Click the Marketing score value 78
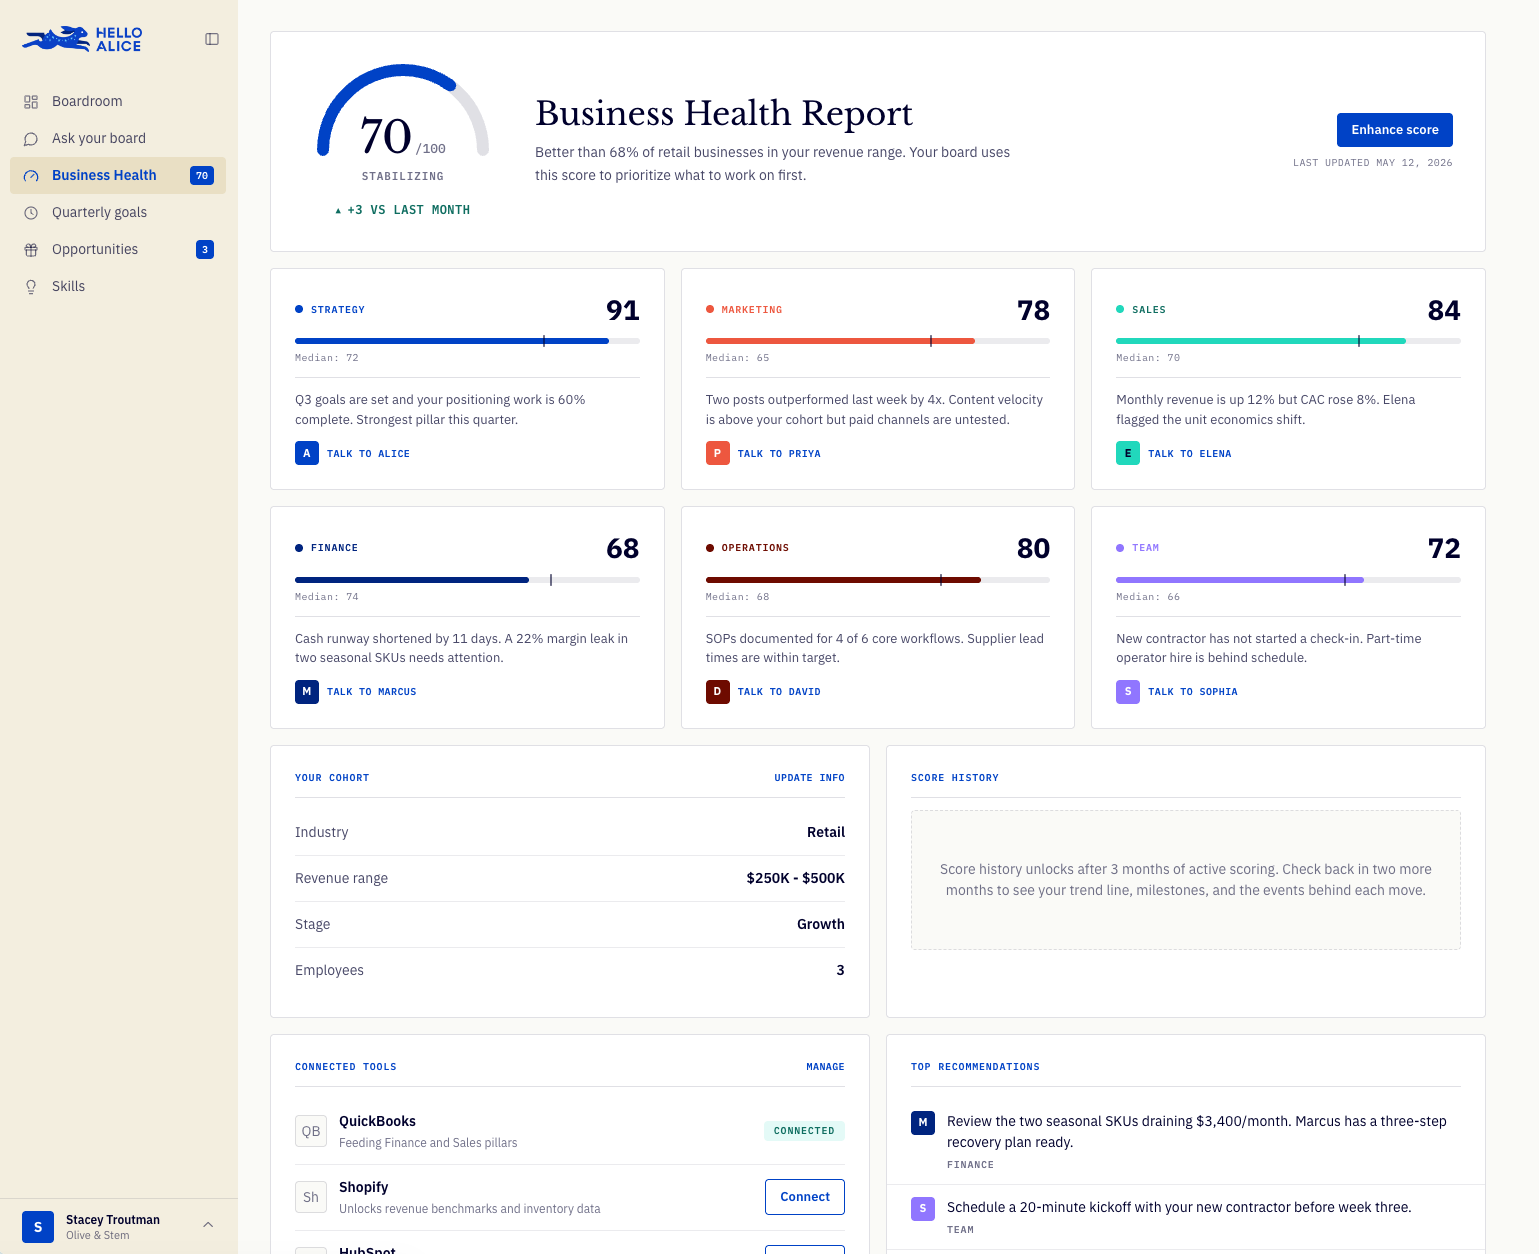 (x=1033, y=310)
